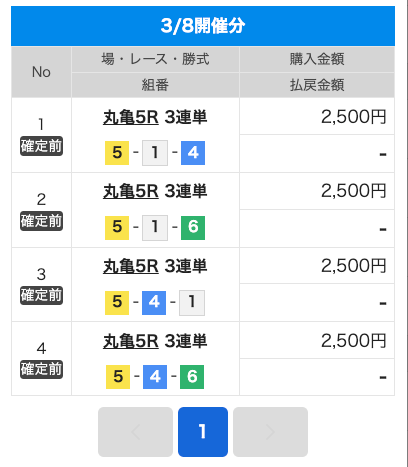Open the 丸亀5R link in row 3
The height and width of the screenshot is (467, 408).
[131, 266]
